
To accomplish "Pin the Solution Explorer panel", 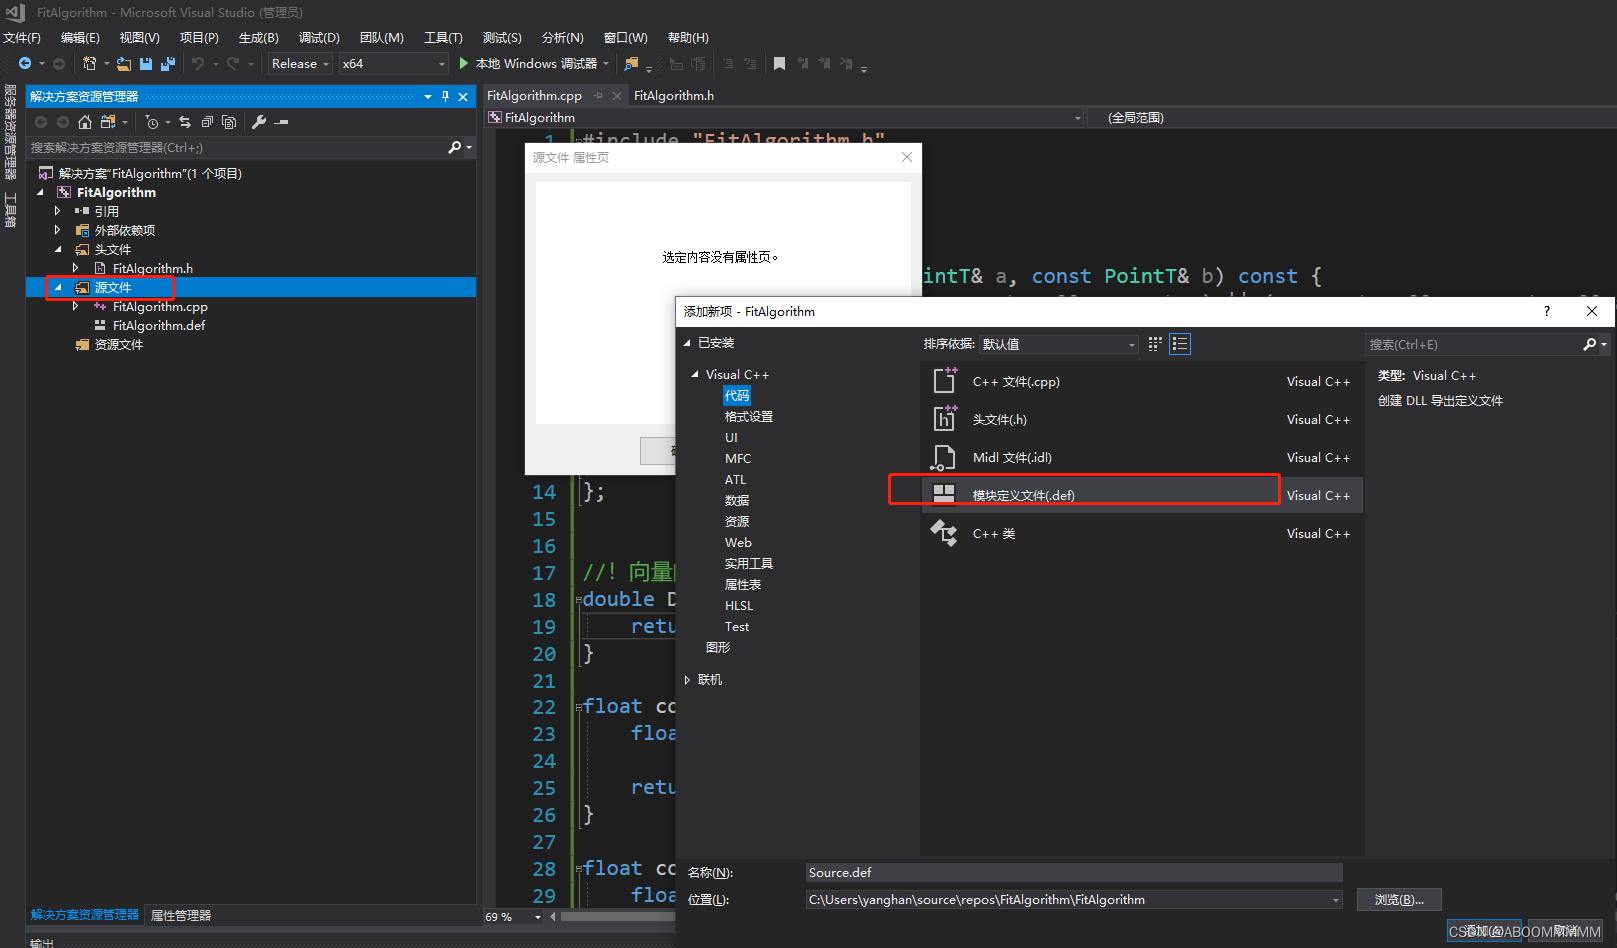I will point(445,96).
